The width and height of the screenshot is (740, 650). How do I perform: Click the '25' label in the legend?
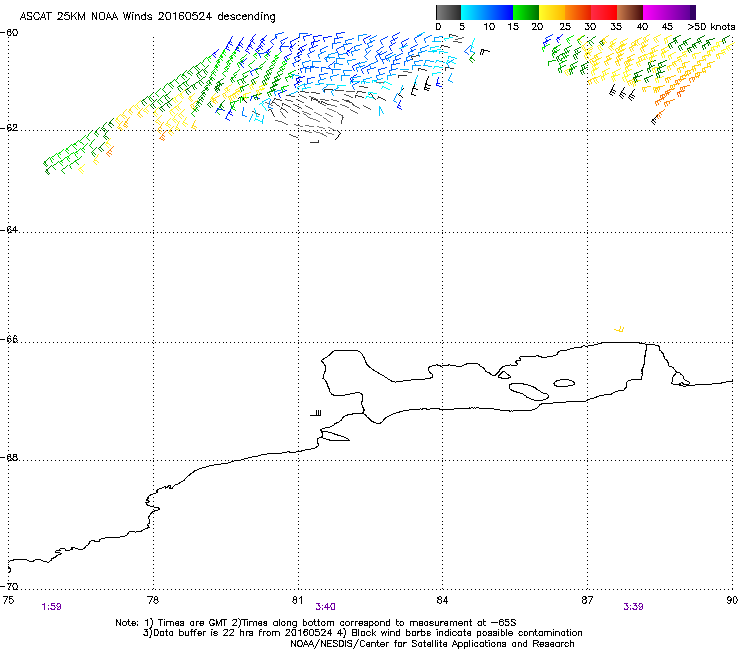(565, 27)
